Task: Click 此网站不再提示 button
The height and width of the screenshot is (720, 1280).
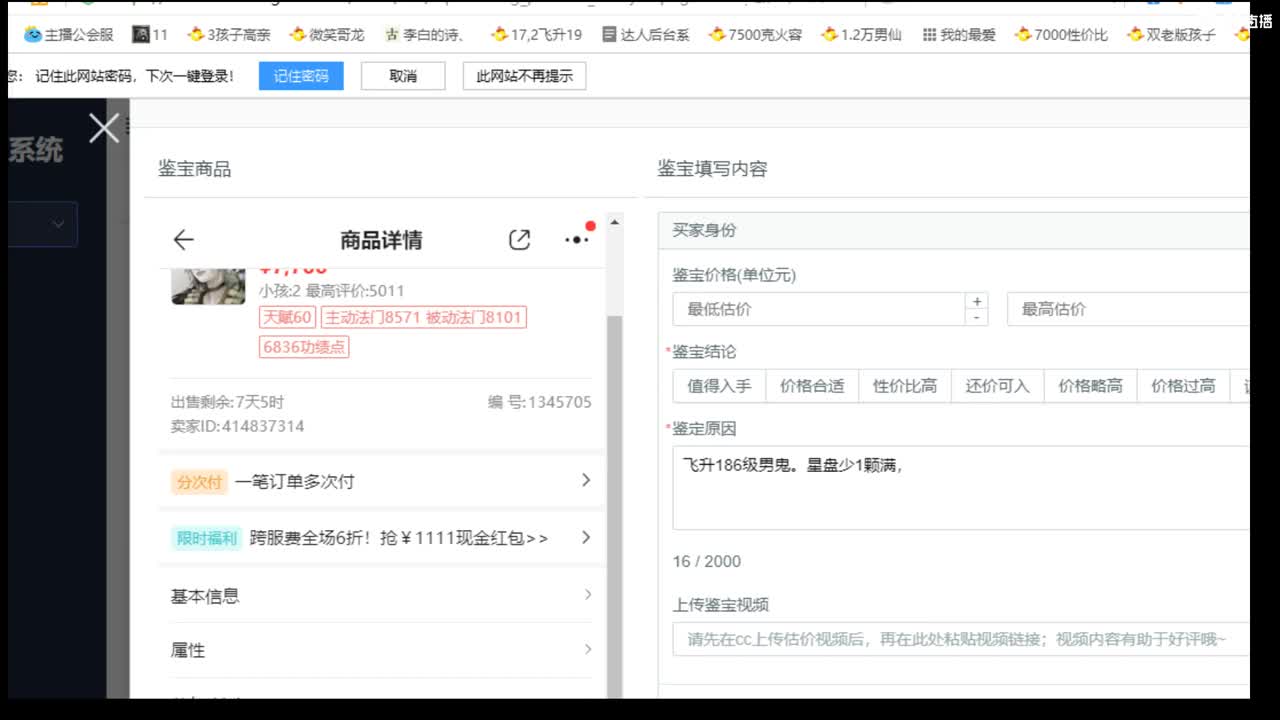Action: 524,76
